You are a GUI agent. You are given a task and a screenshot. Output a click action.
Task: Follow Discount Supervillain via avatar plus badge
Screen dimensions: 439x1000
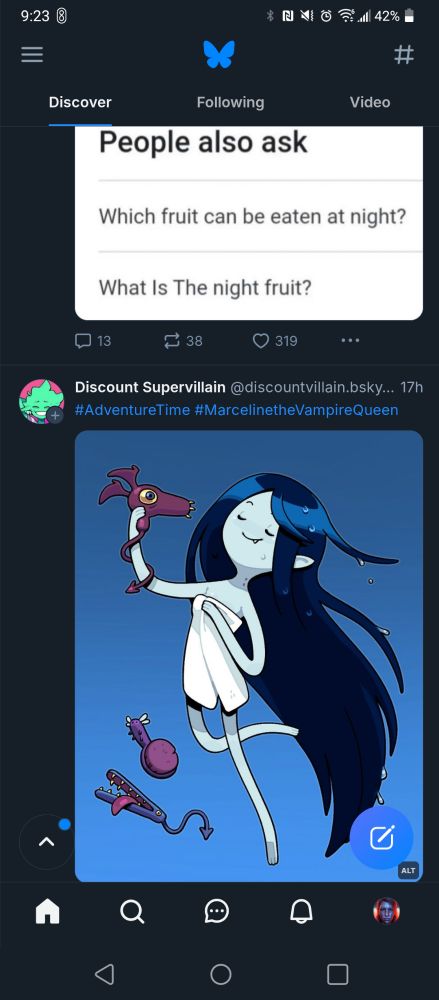point(57,415)
